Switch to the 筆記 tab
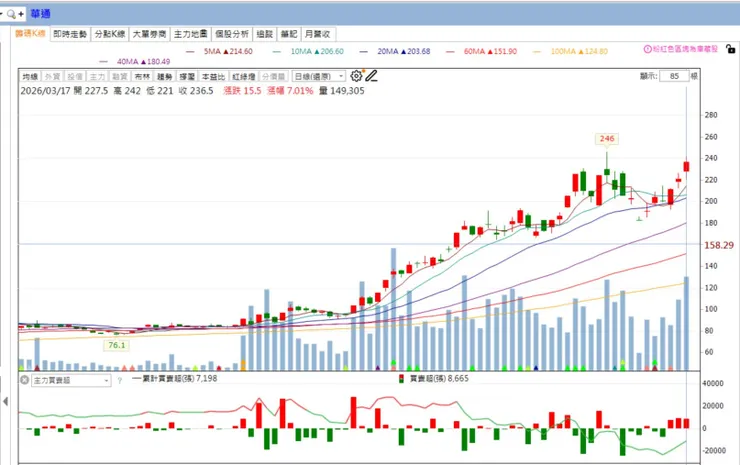This screenshot has height=465, width=740. (289, 34)
